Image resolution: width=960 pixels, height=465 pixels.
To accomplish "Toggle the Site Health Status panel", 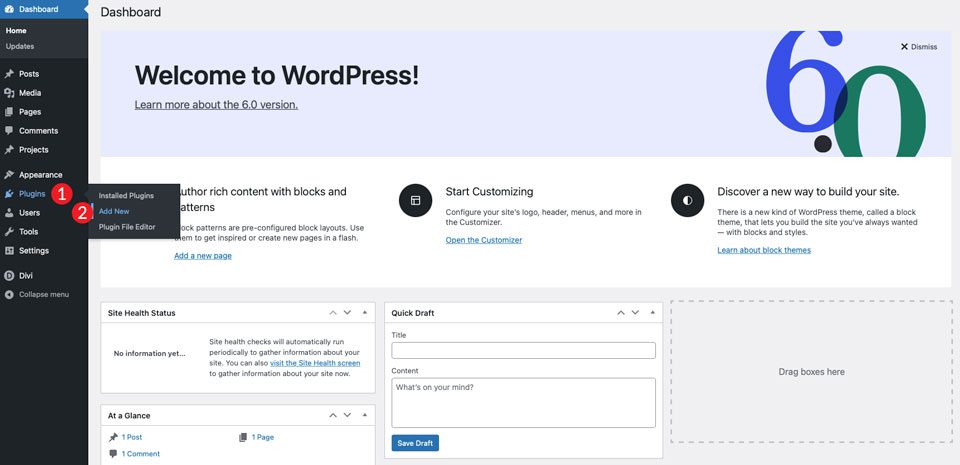I will click(x=365, y=313).
